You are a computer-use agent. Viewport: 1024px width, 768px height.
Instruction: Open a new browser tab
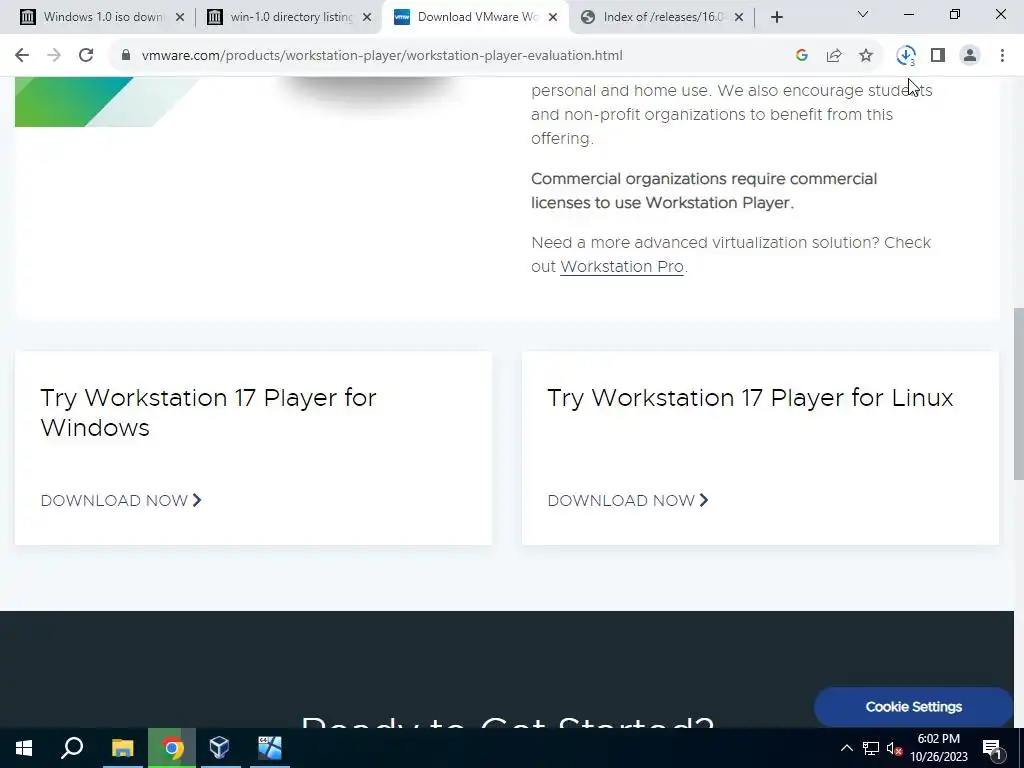pyautogui.click(x=776, y=18)
